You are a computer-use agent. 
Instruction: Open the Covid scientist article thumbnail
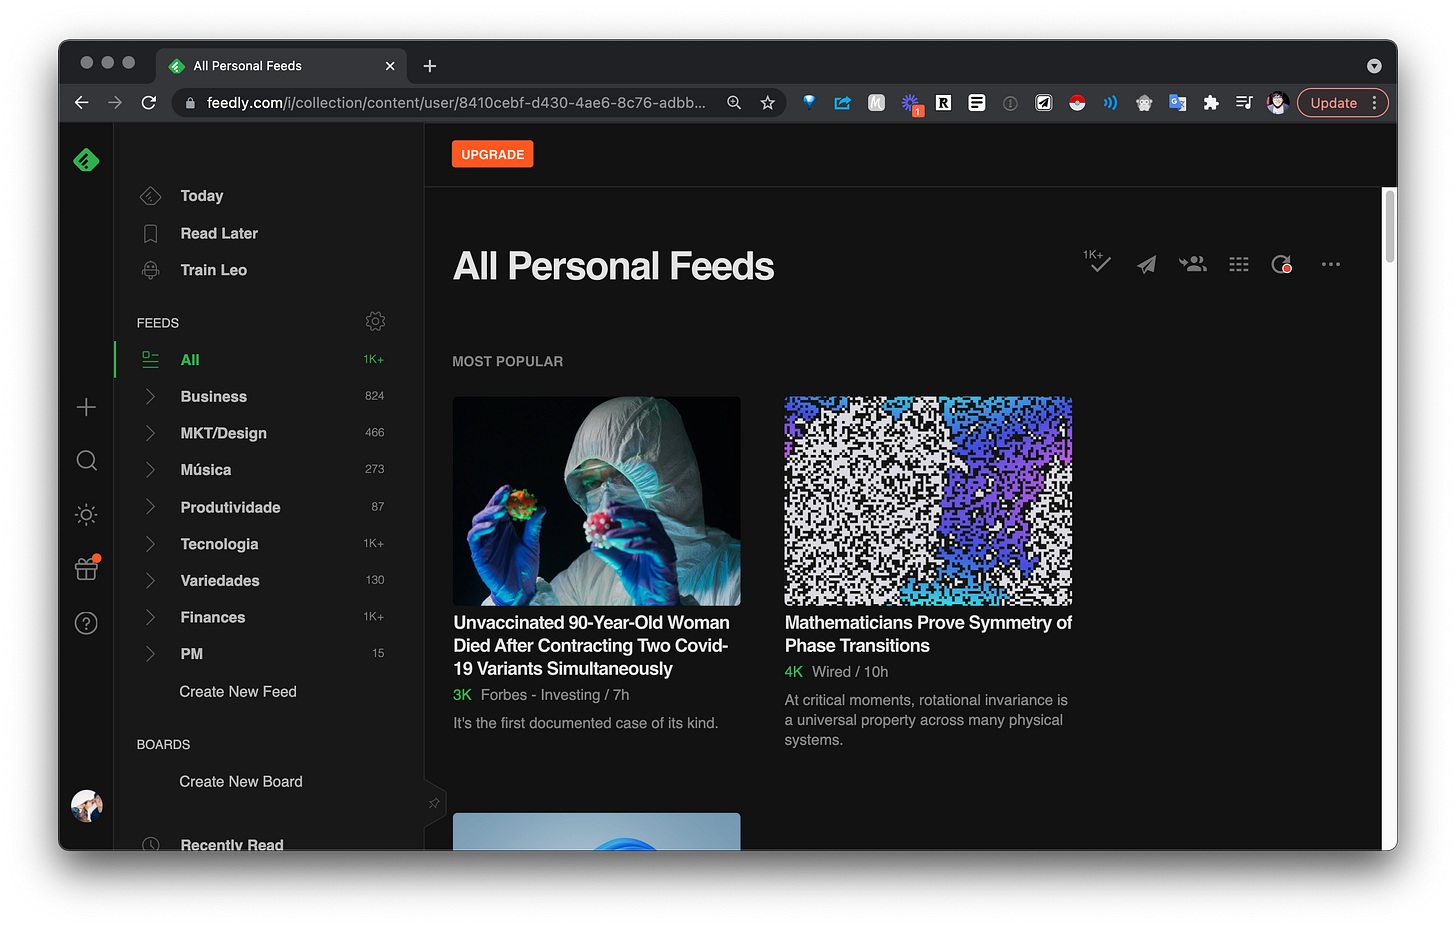point(597,501)
